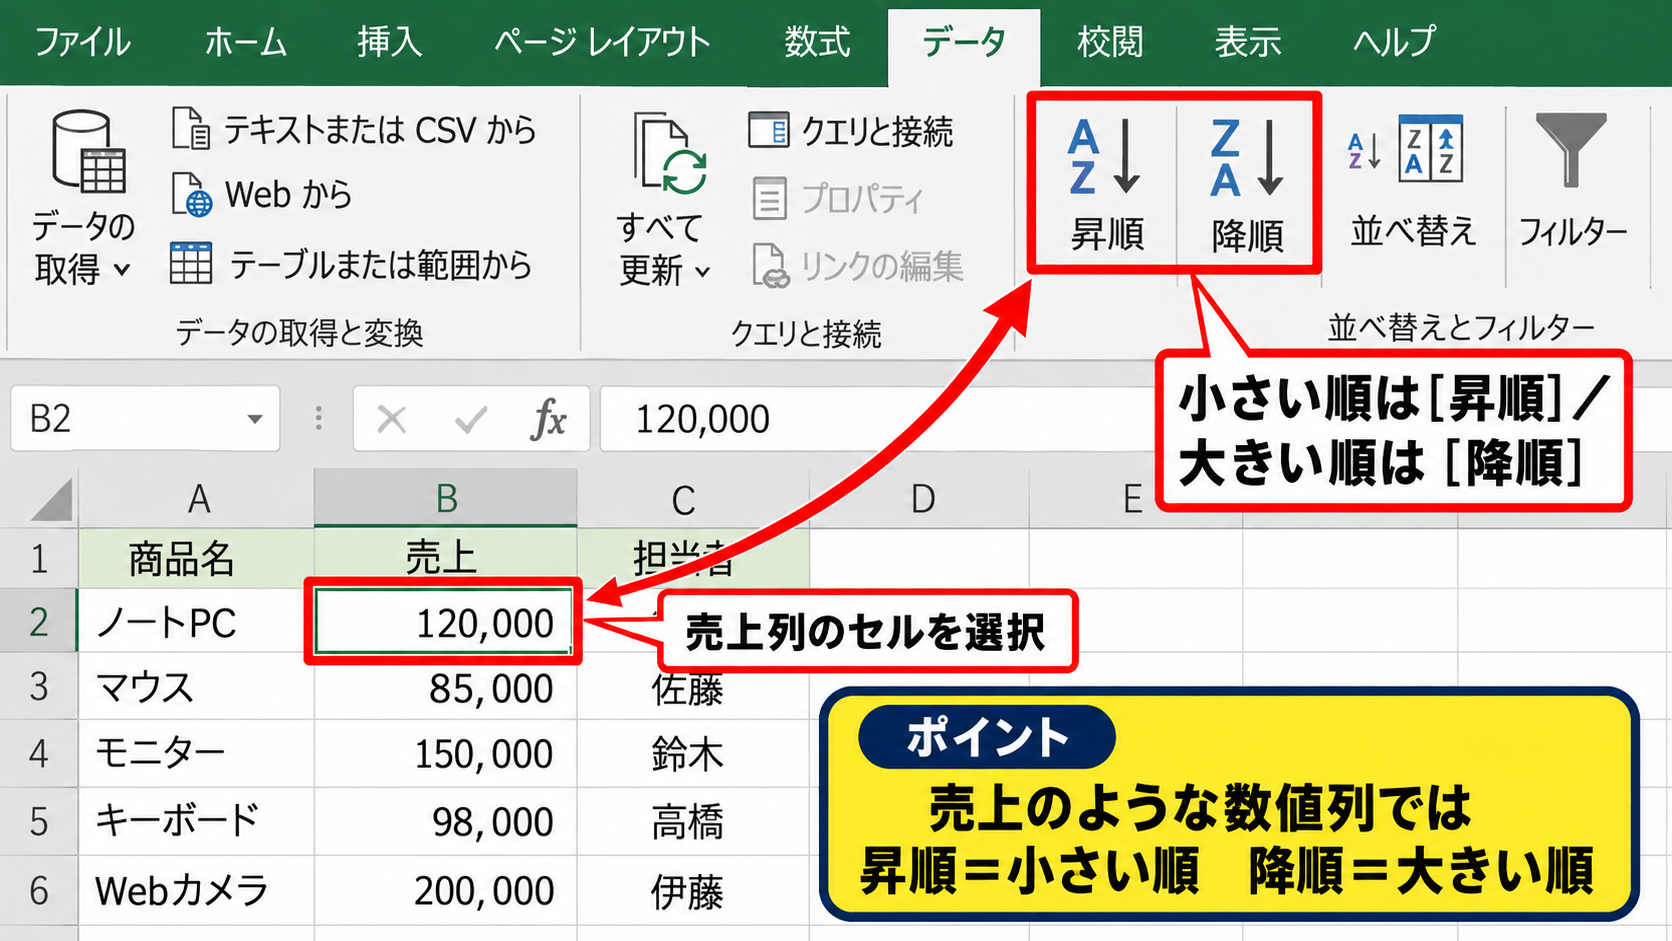Click the fx insert function button
Screen dimensions: 1672x941
point(549,420)
